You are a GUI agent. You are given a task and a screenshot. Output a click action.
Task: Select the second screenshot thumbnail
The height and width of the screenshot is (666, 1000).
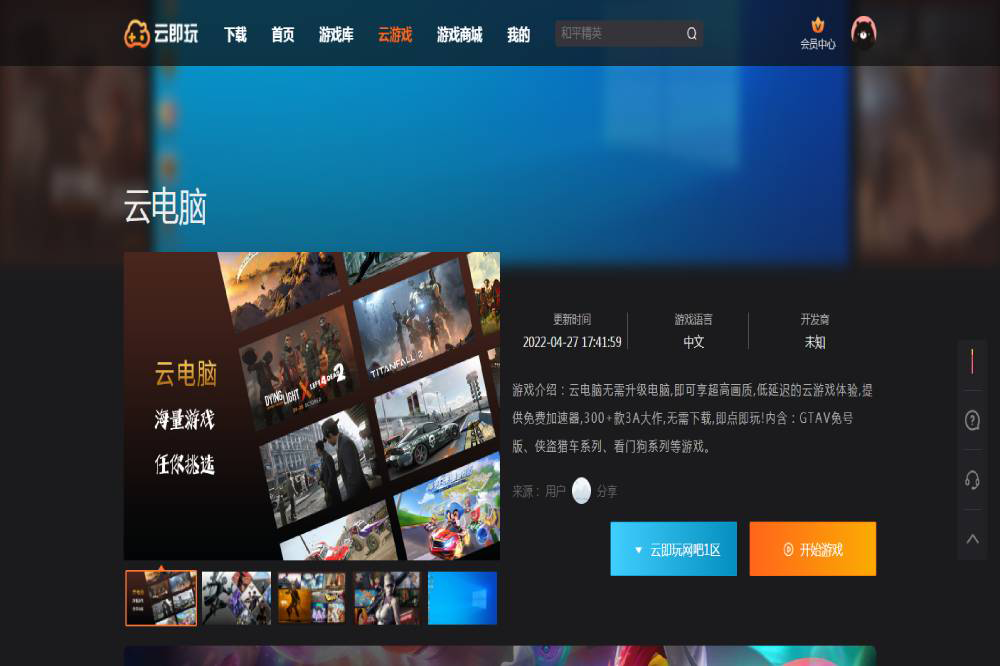(237, 598)
